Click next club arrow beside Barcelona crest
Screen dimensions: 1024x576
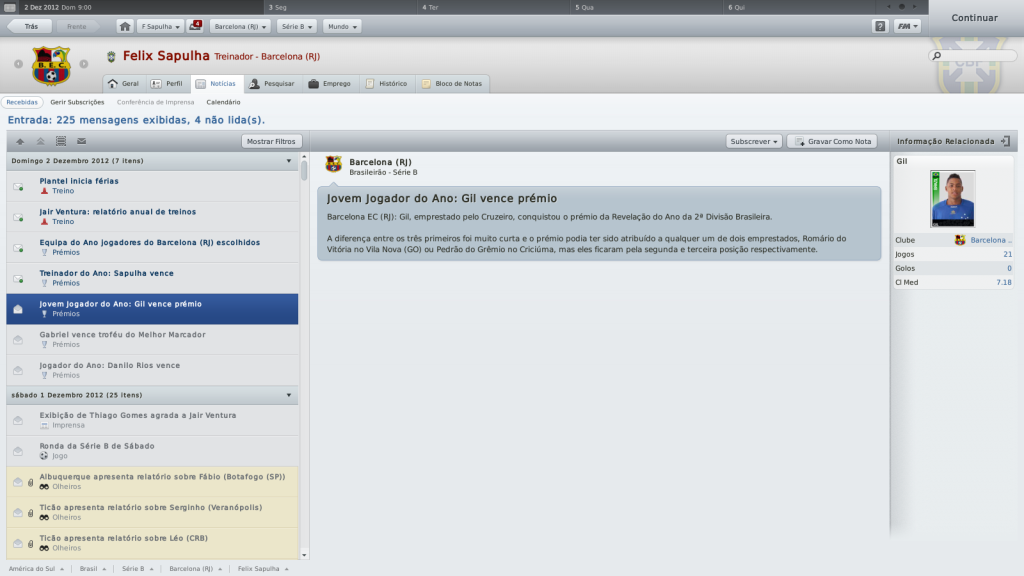84,64
